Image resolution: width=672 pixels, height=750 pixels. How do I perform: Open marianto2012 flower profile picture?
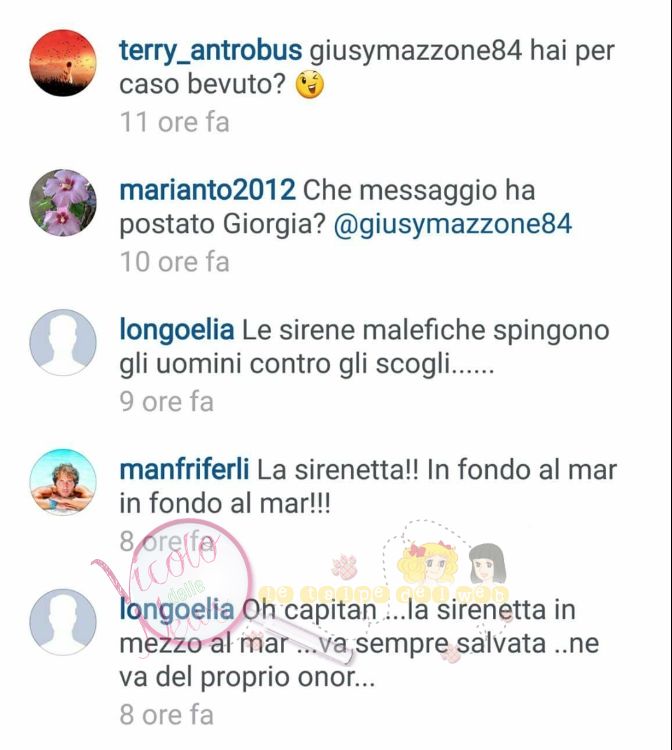tap(63, 202)
